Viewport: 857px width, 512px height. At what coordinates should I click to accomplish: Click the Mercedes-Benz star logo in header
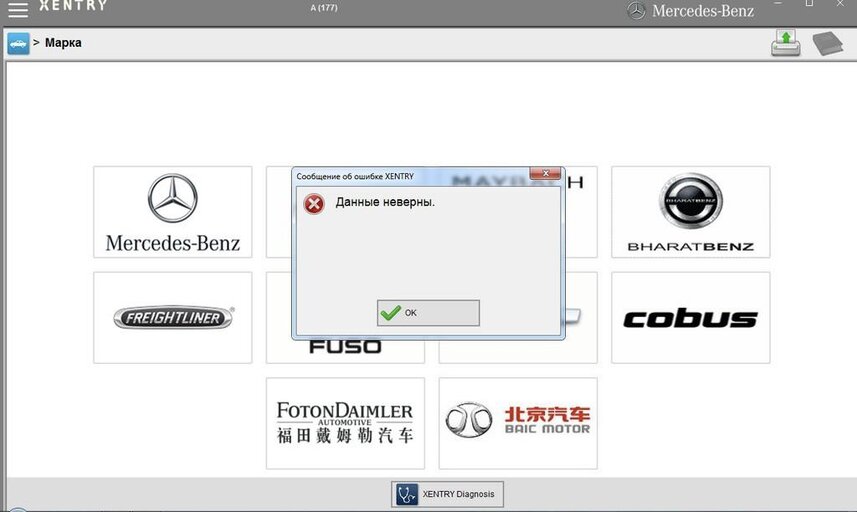tap(636, 10)
